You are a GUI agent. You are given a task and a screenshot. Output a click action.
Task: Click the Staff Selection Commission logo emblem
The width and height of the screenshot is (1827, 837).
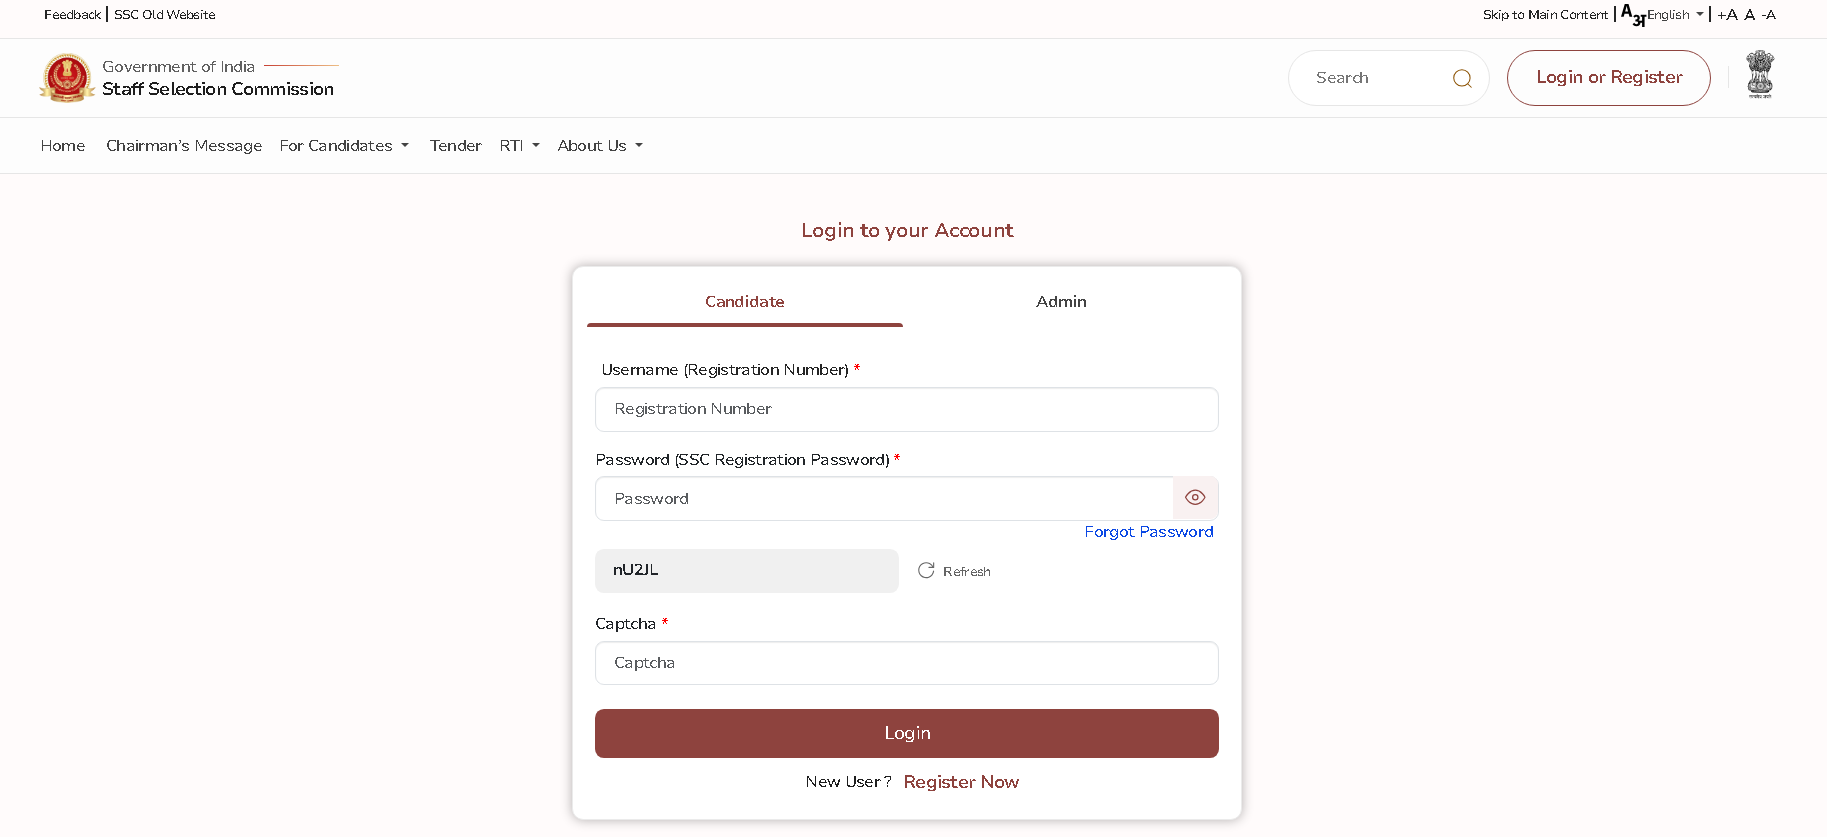coord(67,78)
